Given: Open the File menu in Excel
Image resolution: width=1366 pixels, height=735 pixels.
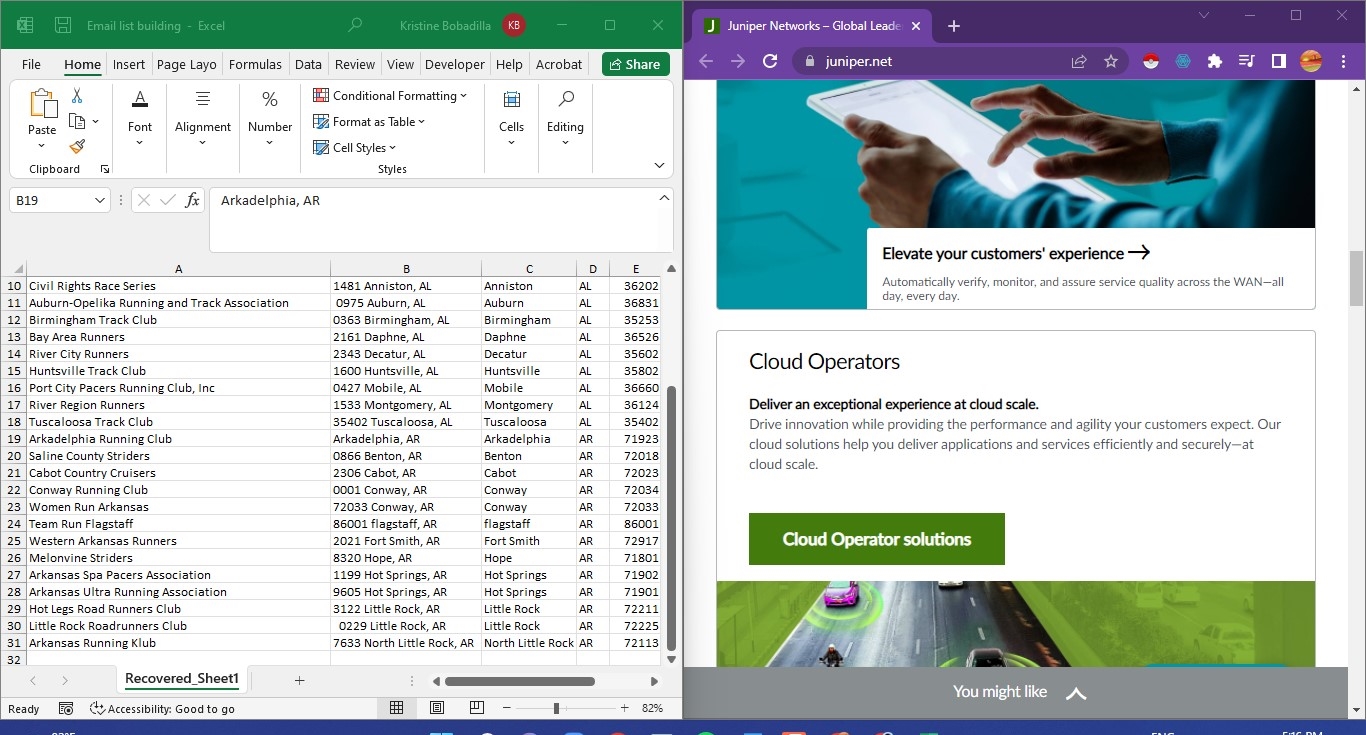Looking at the screenshot, I should click(x=31, y=64).
